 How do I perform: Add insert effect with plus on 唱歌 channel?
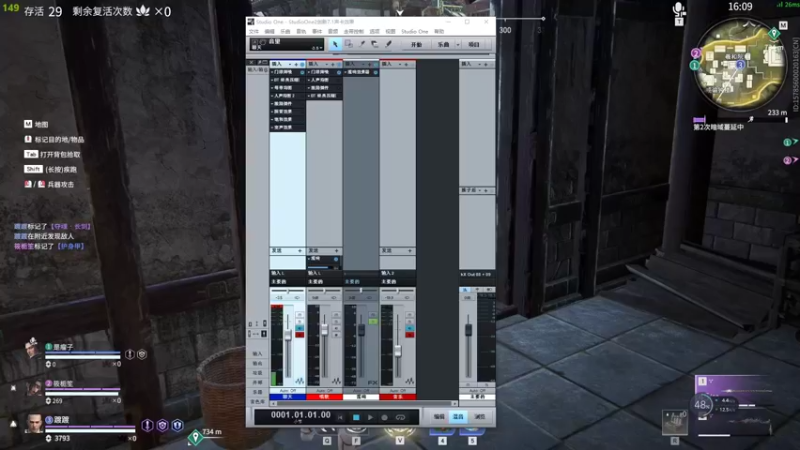(333, 64)
